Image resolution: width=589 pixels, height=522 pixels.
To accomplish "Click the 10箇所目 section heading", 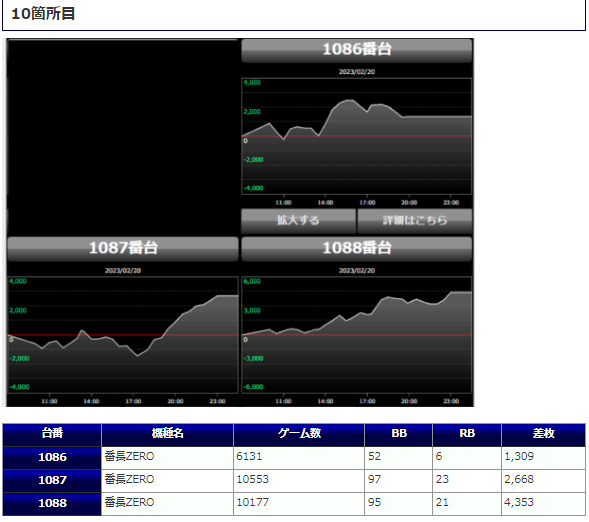I will pyautogui.click(x=44, y=14).
